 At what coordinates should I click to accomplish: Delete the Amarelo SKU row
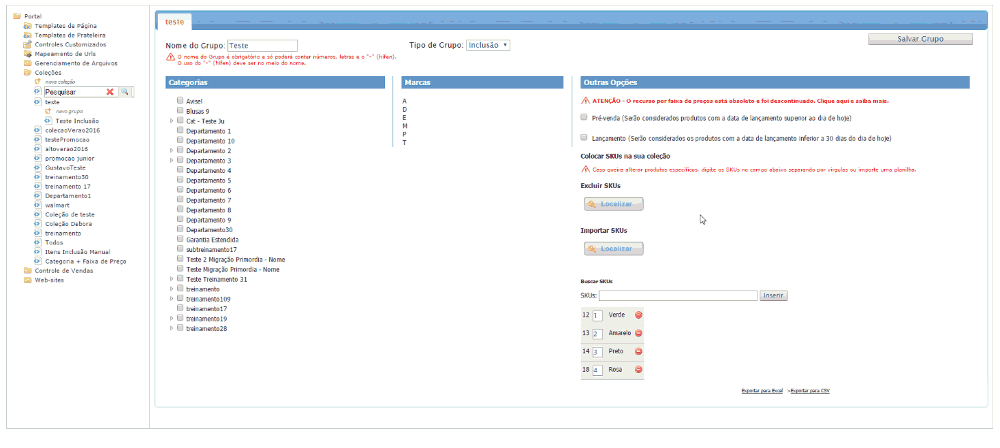639,333
